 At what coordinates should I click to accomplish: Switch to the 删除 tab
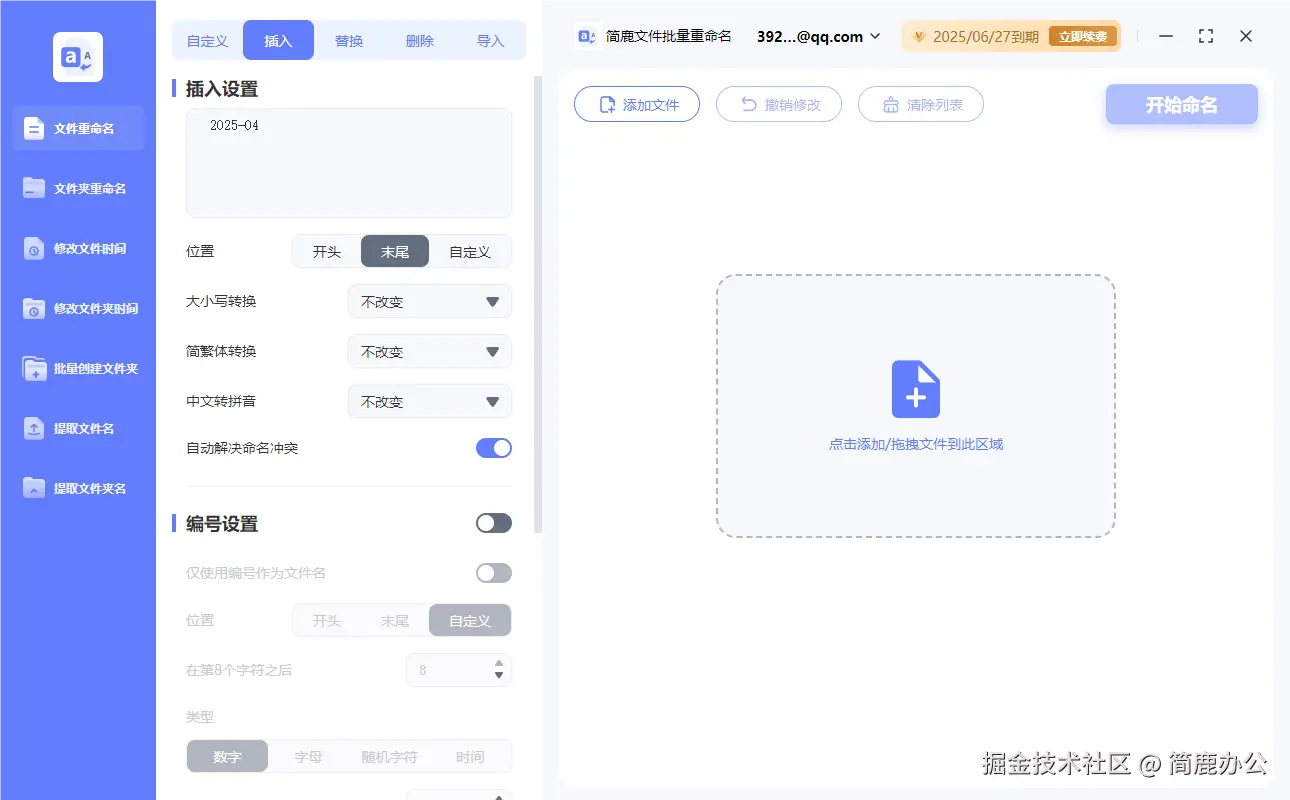420,41
